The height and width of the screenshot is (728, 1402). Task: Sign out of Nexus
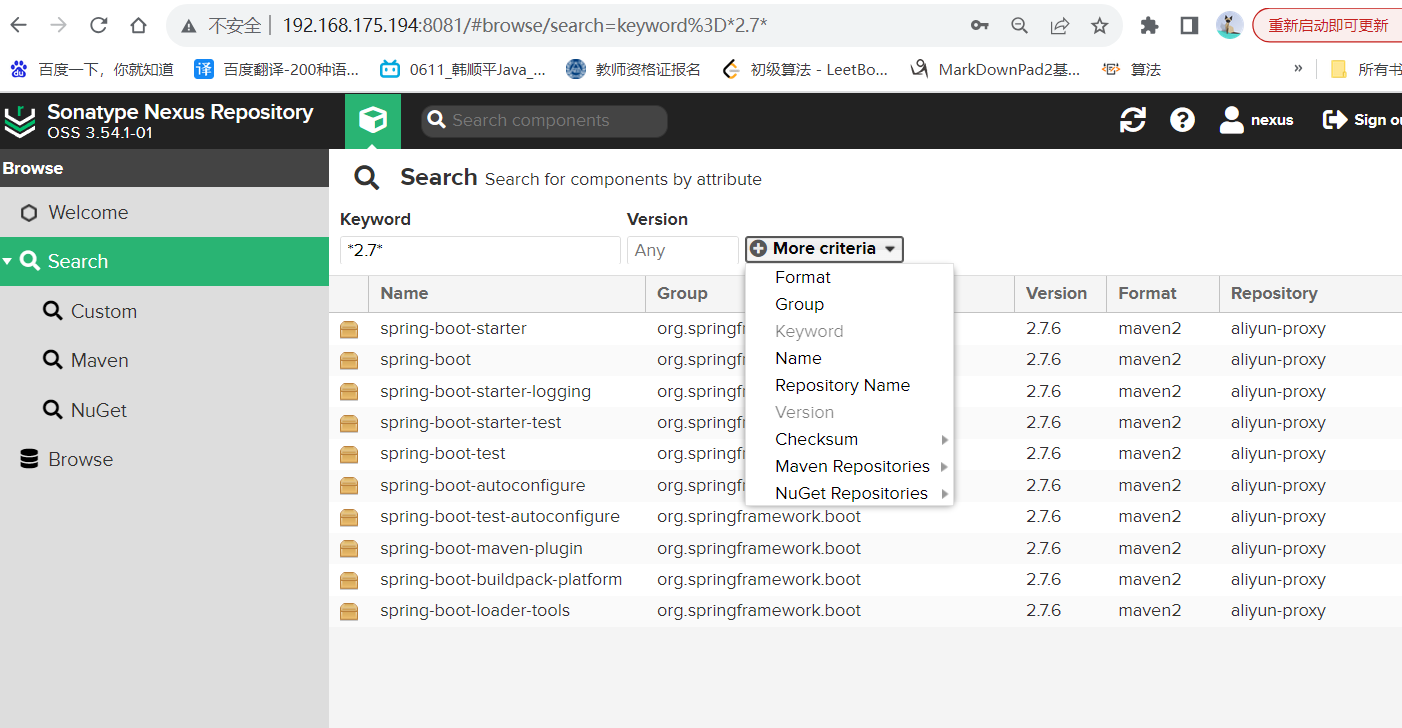[1361, 120]
